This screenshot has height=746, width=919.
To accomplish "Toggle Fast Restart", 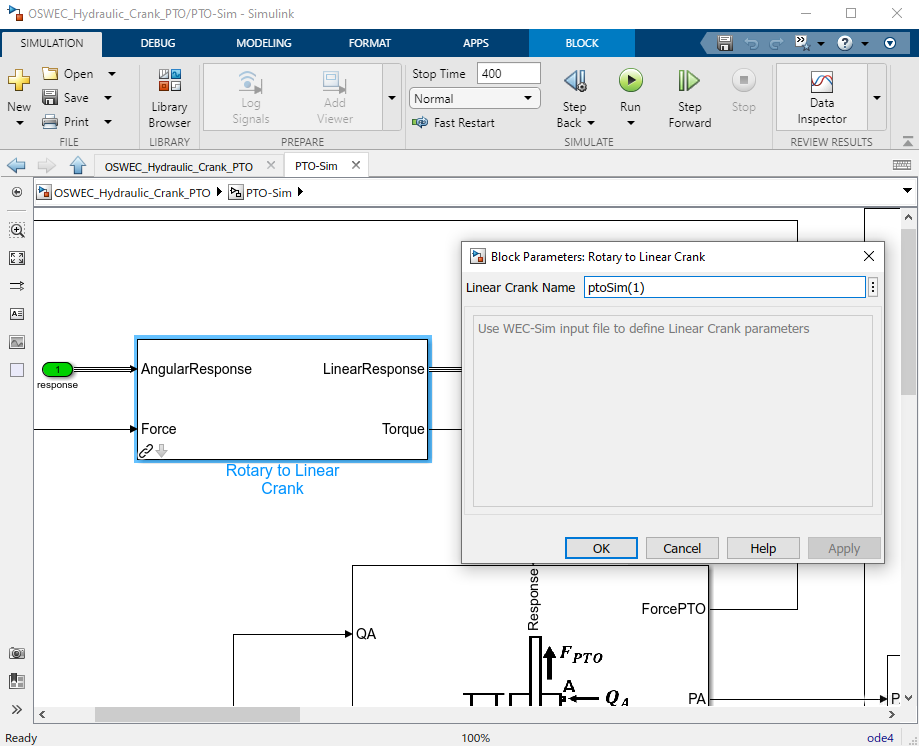I will tap(454, 122).
